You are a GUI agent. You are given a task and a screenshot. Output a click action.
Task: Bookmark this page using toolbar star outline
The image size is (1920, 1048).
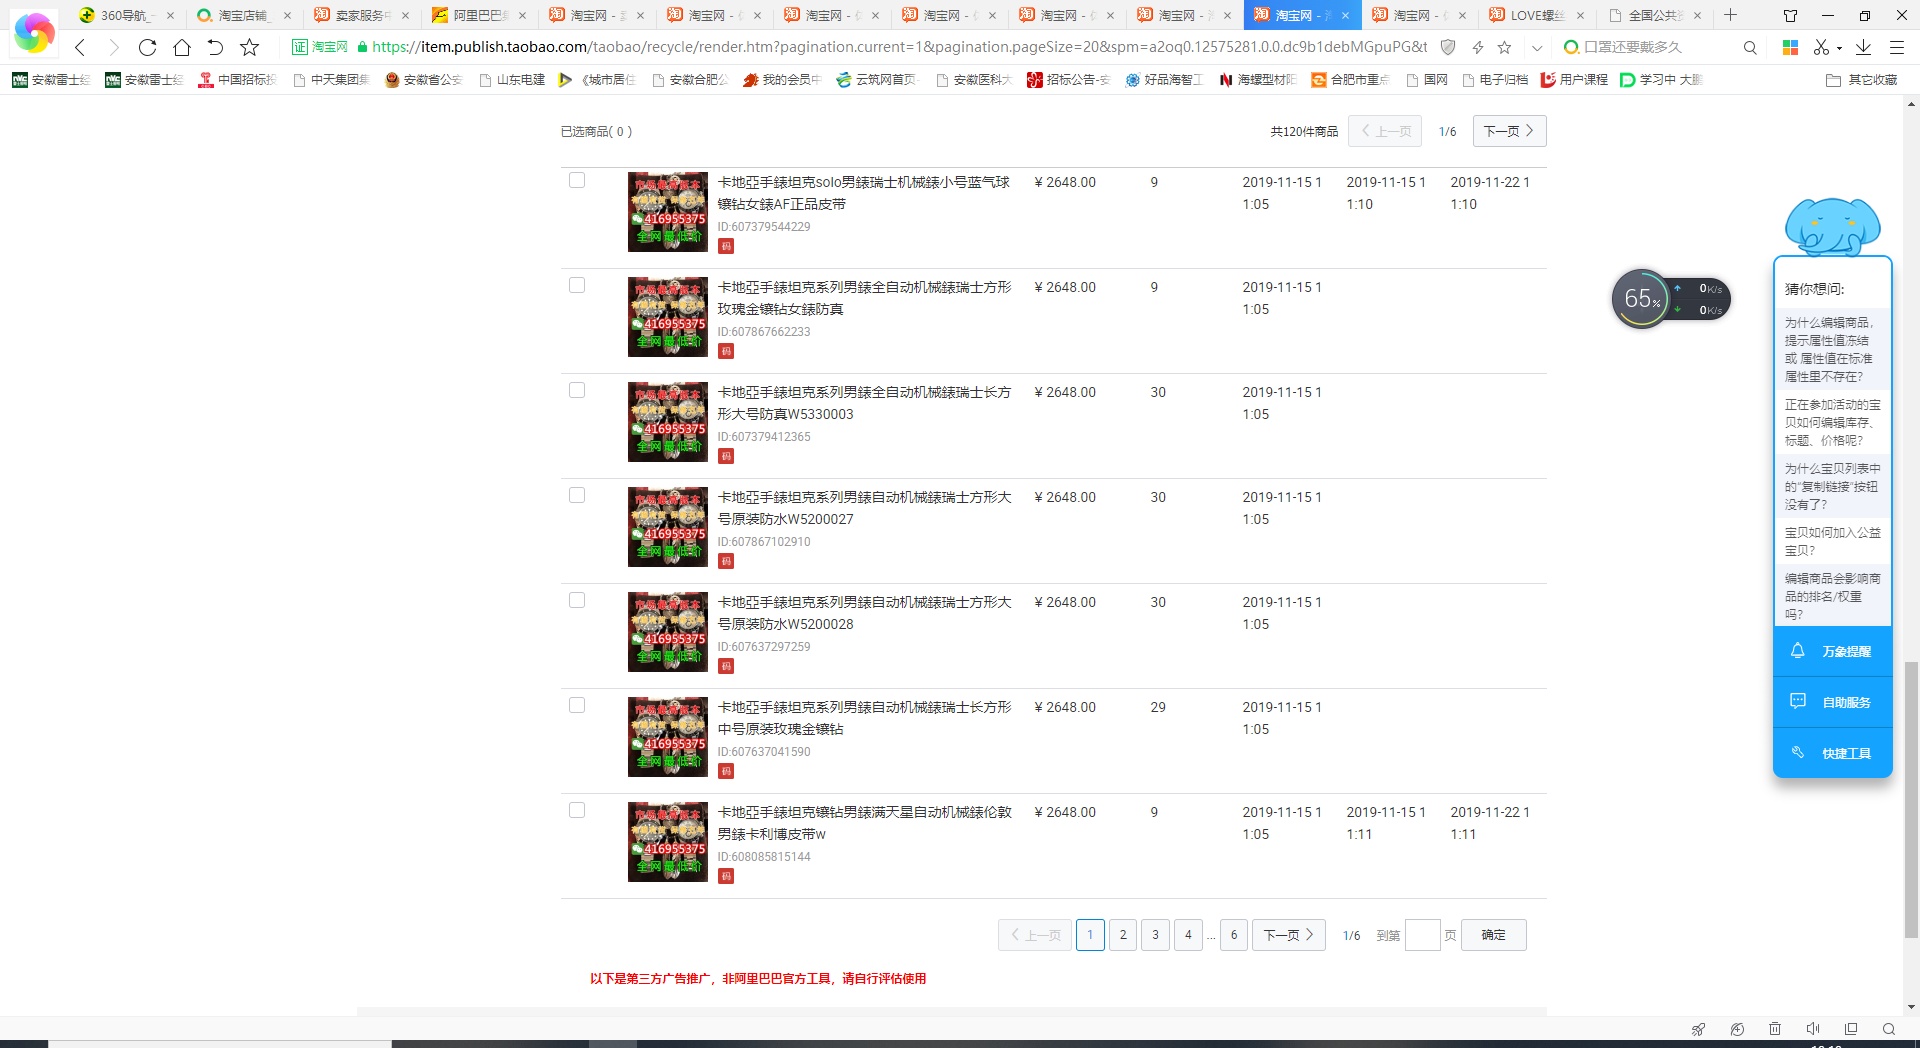(250, 47)
